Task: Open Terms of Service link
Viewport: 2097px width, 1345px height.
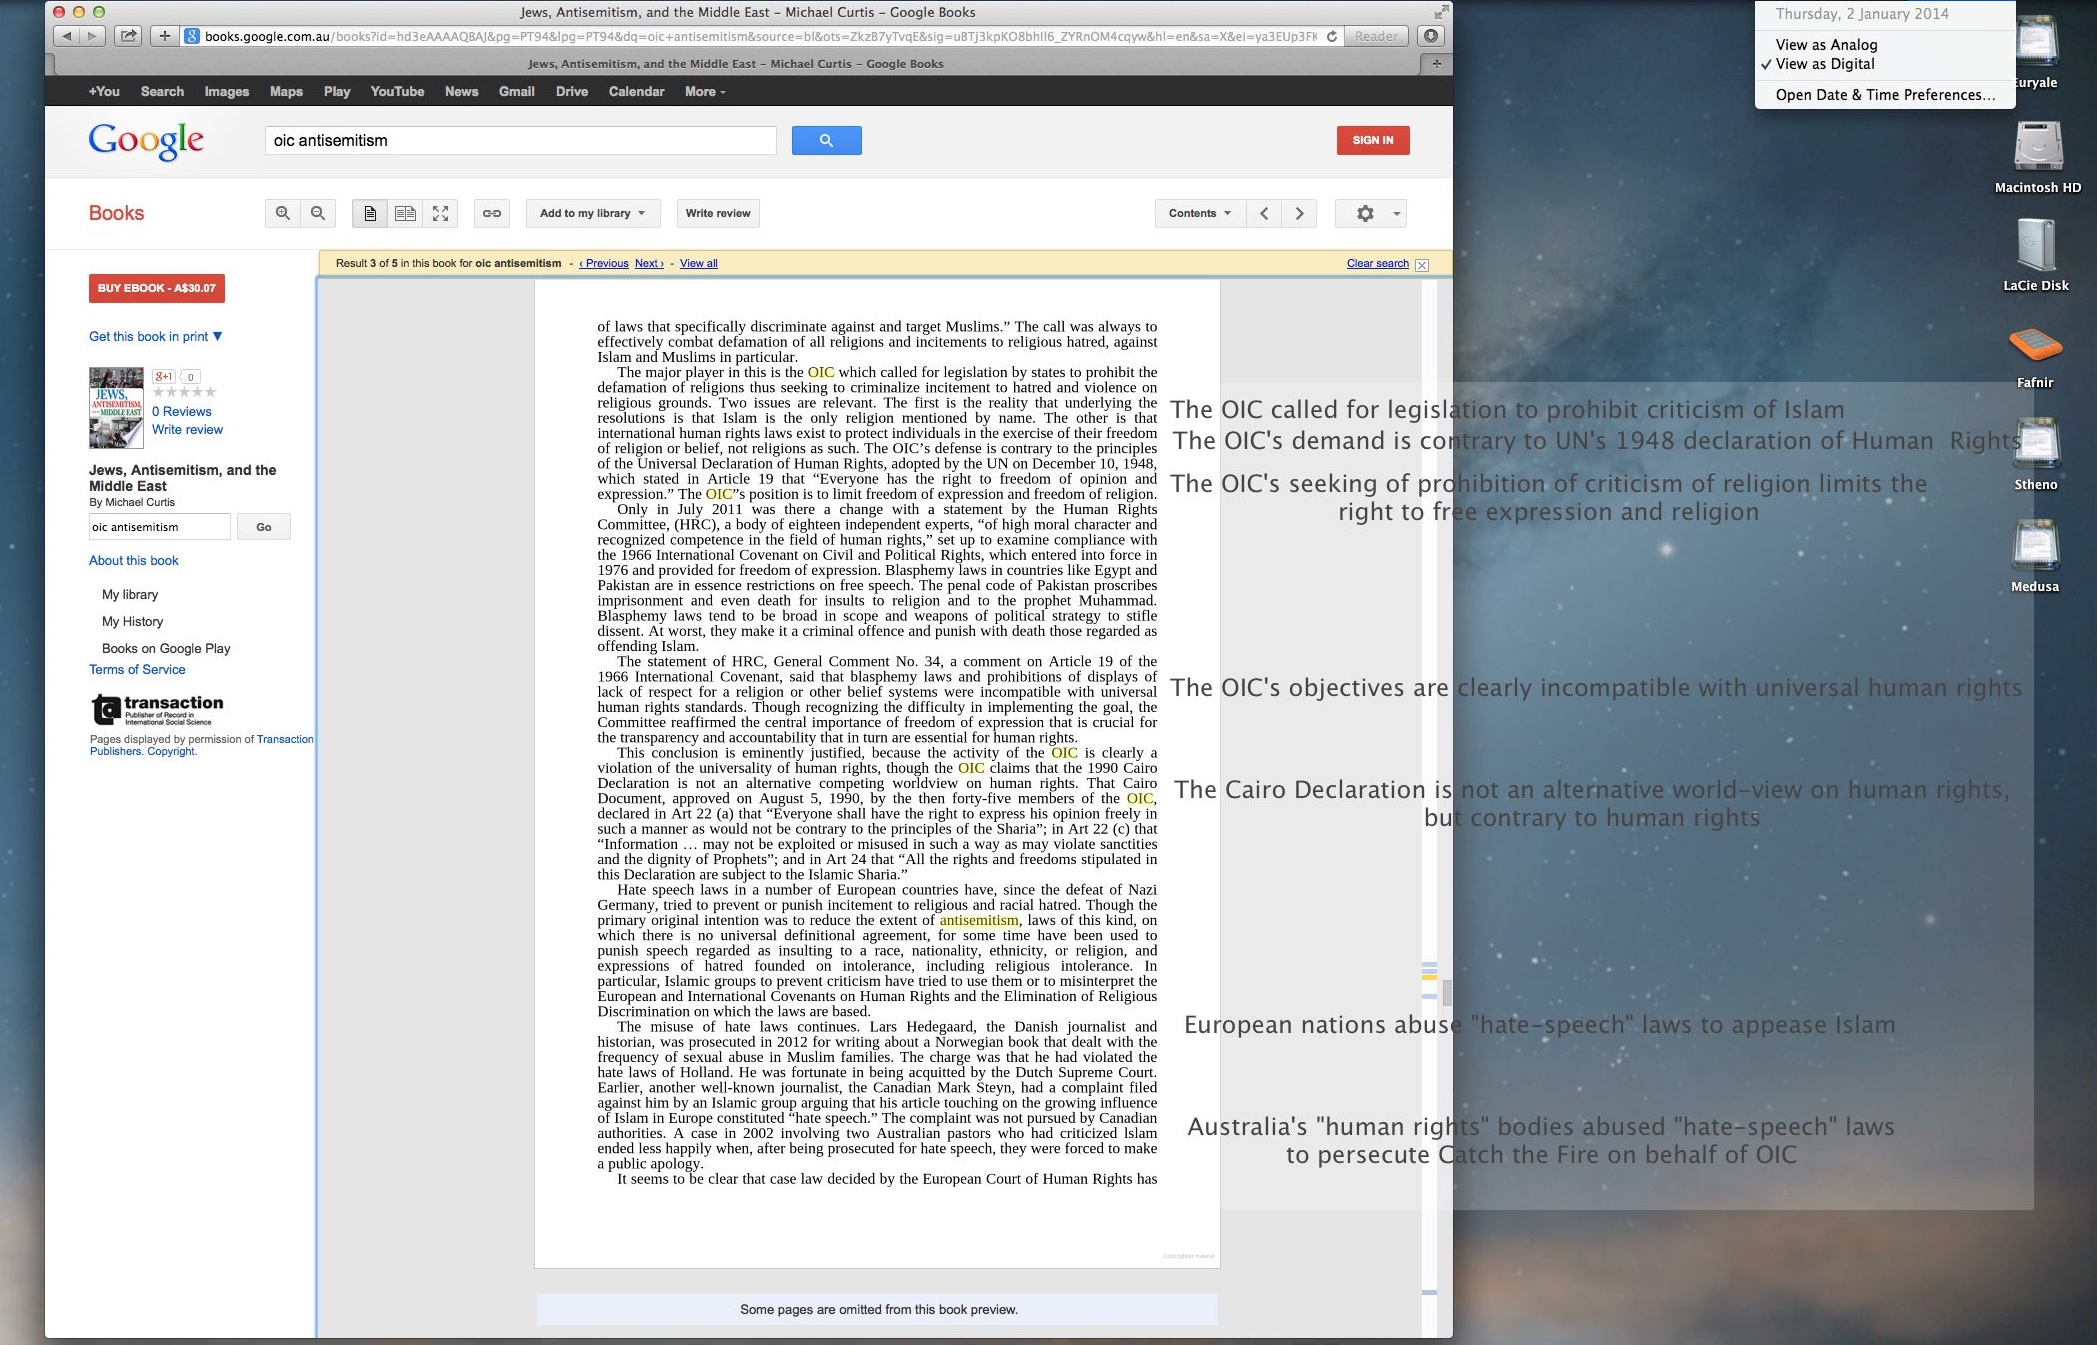Action: coord(137,669)
